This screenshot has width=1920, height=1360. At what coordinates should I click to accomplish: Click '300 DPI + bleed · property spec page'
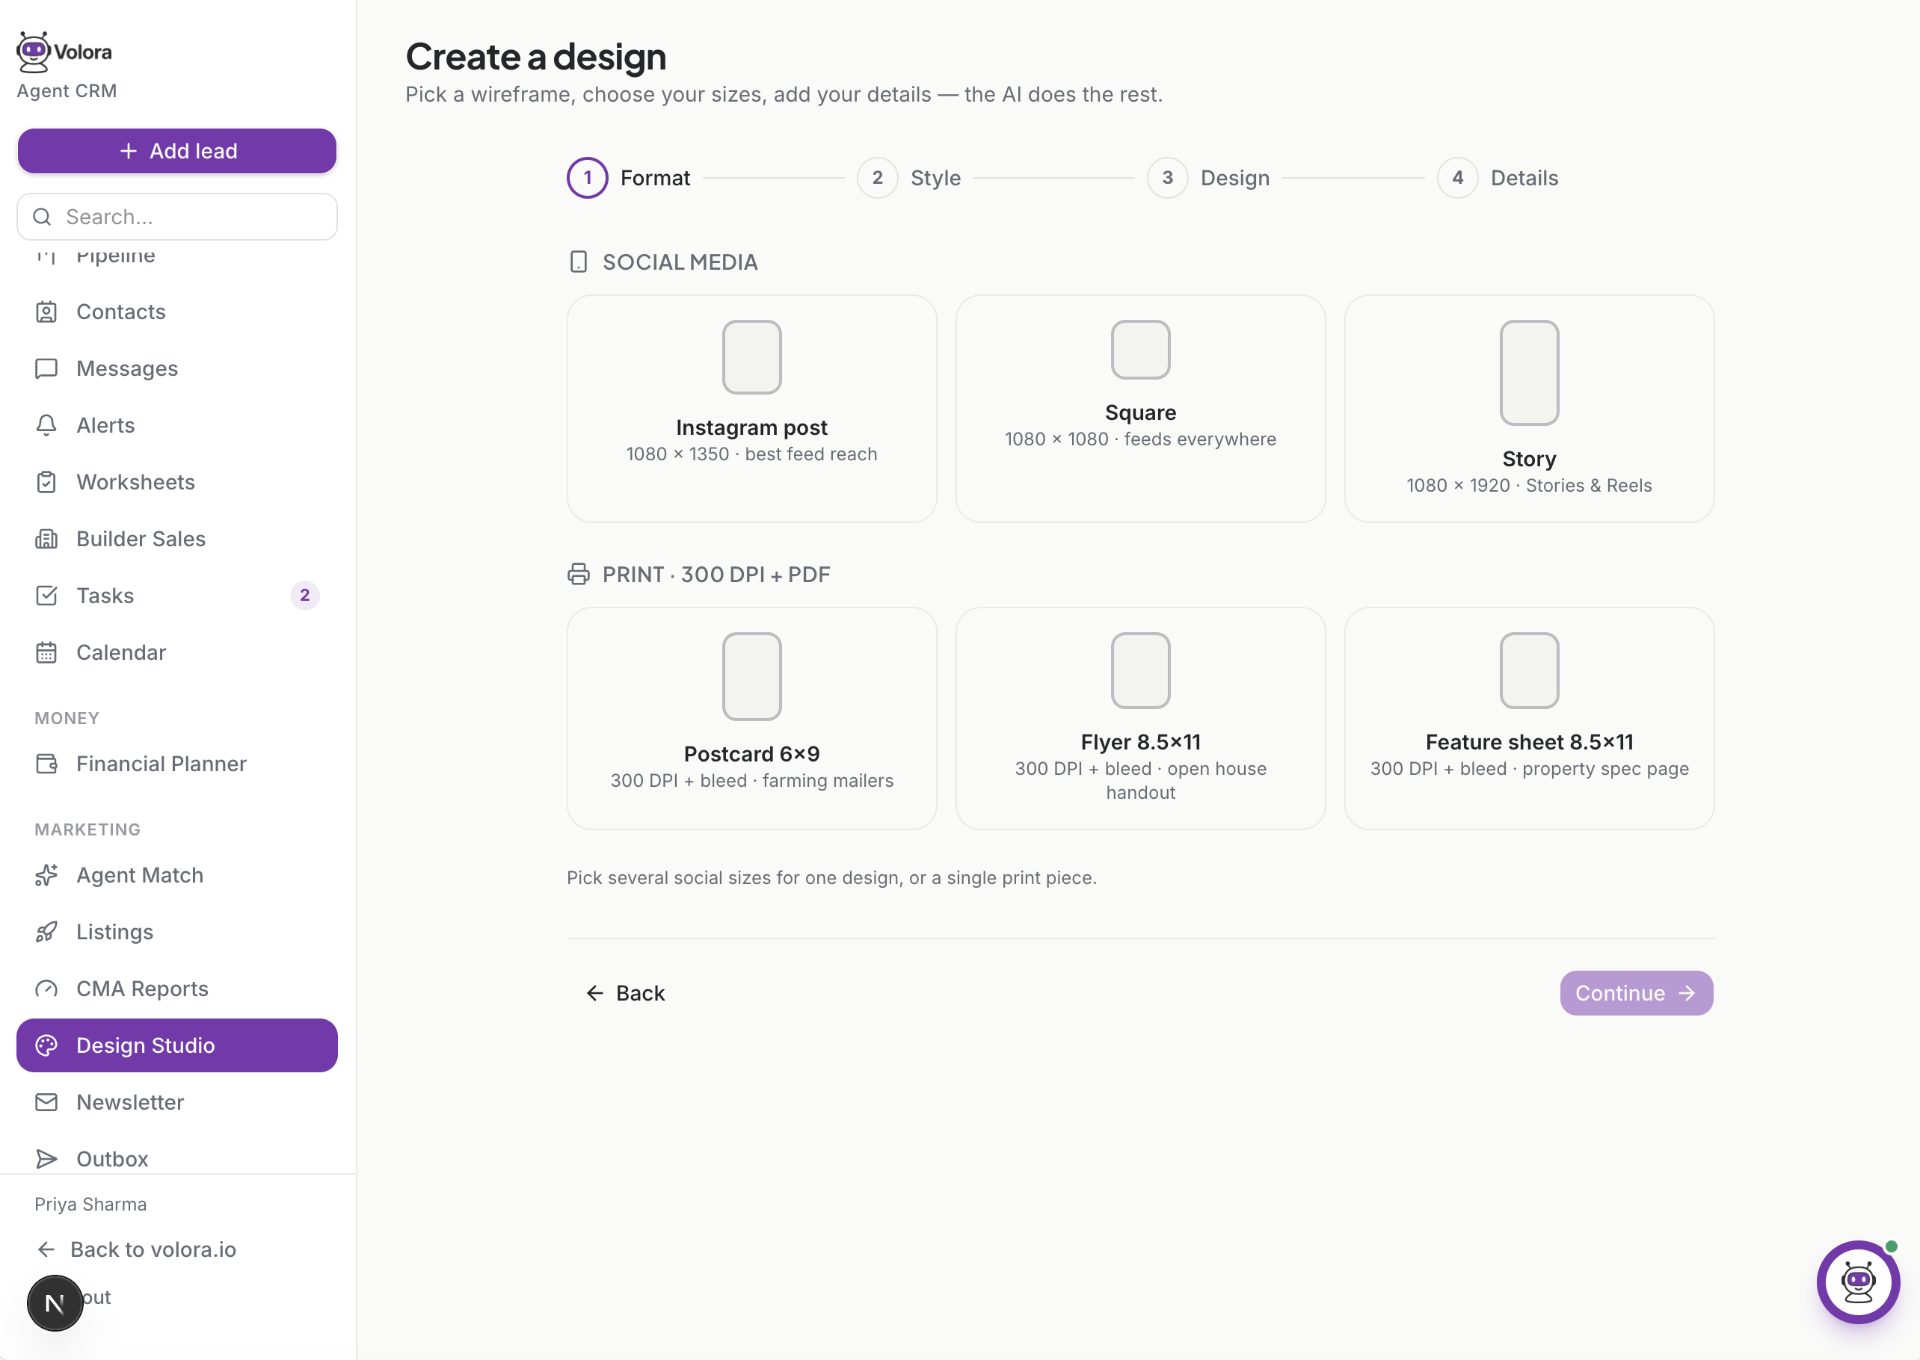[1530, 769]
